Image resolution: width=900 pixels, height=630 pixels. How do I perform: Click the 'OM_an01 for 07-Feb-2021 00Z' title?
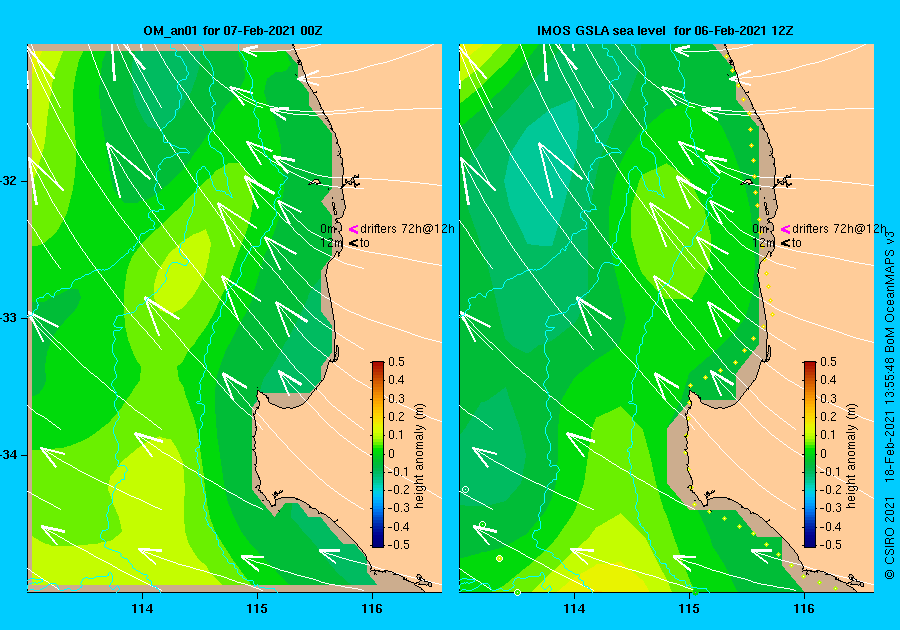tap(232, 31)
